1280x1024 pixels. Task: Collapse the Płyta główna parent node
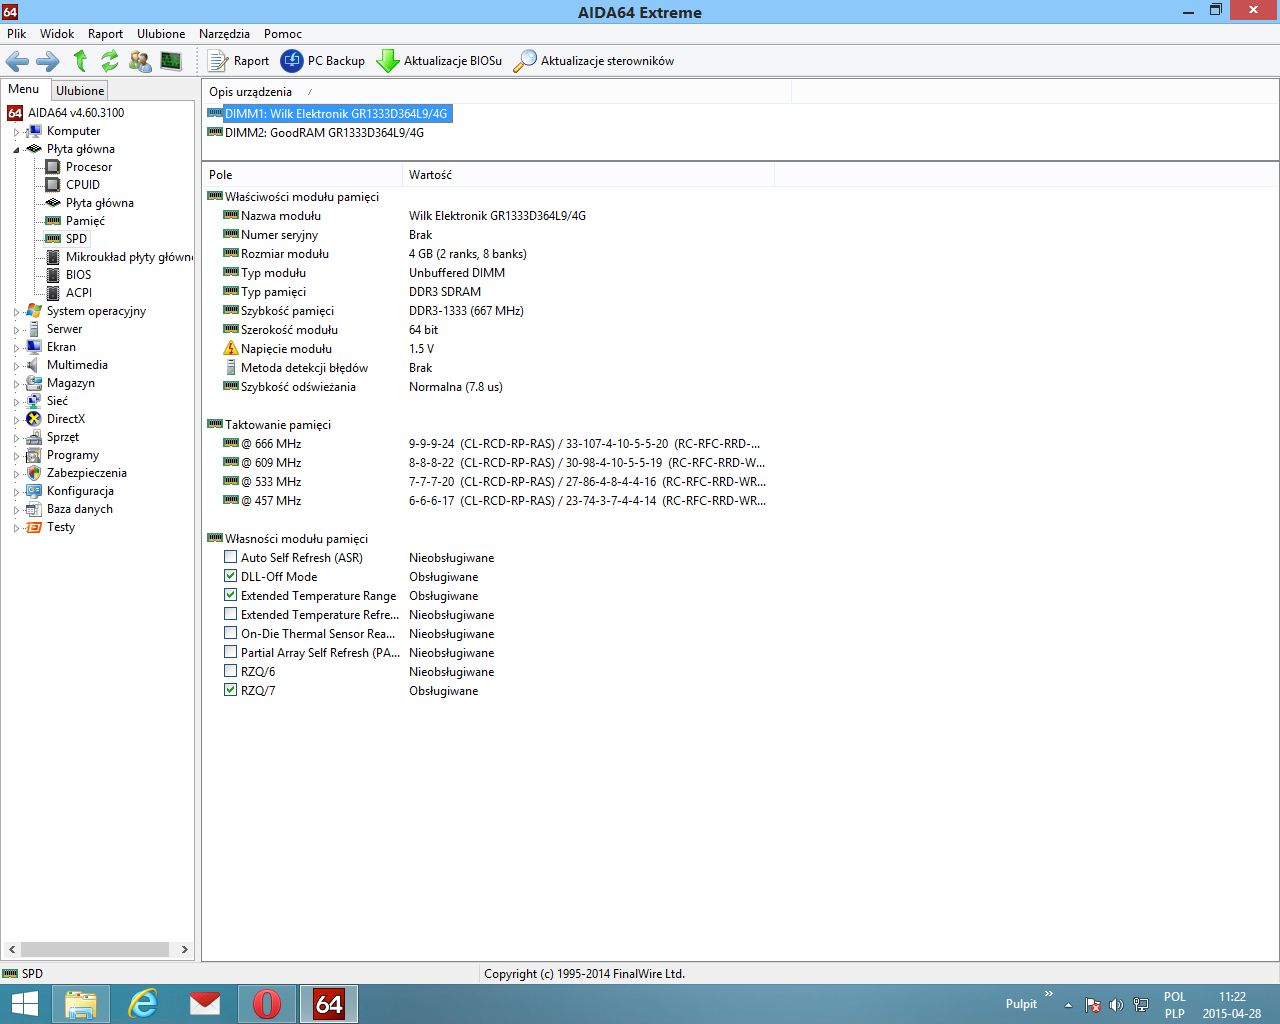pyautogui.click(x=16, y=150)
